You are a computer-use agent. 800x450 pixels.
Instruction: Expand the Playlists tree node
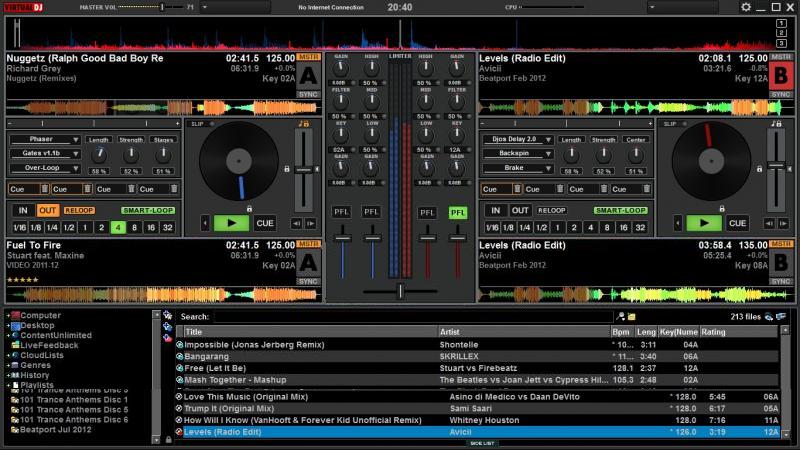[x=8, y=385]
